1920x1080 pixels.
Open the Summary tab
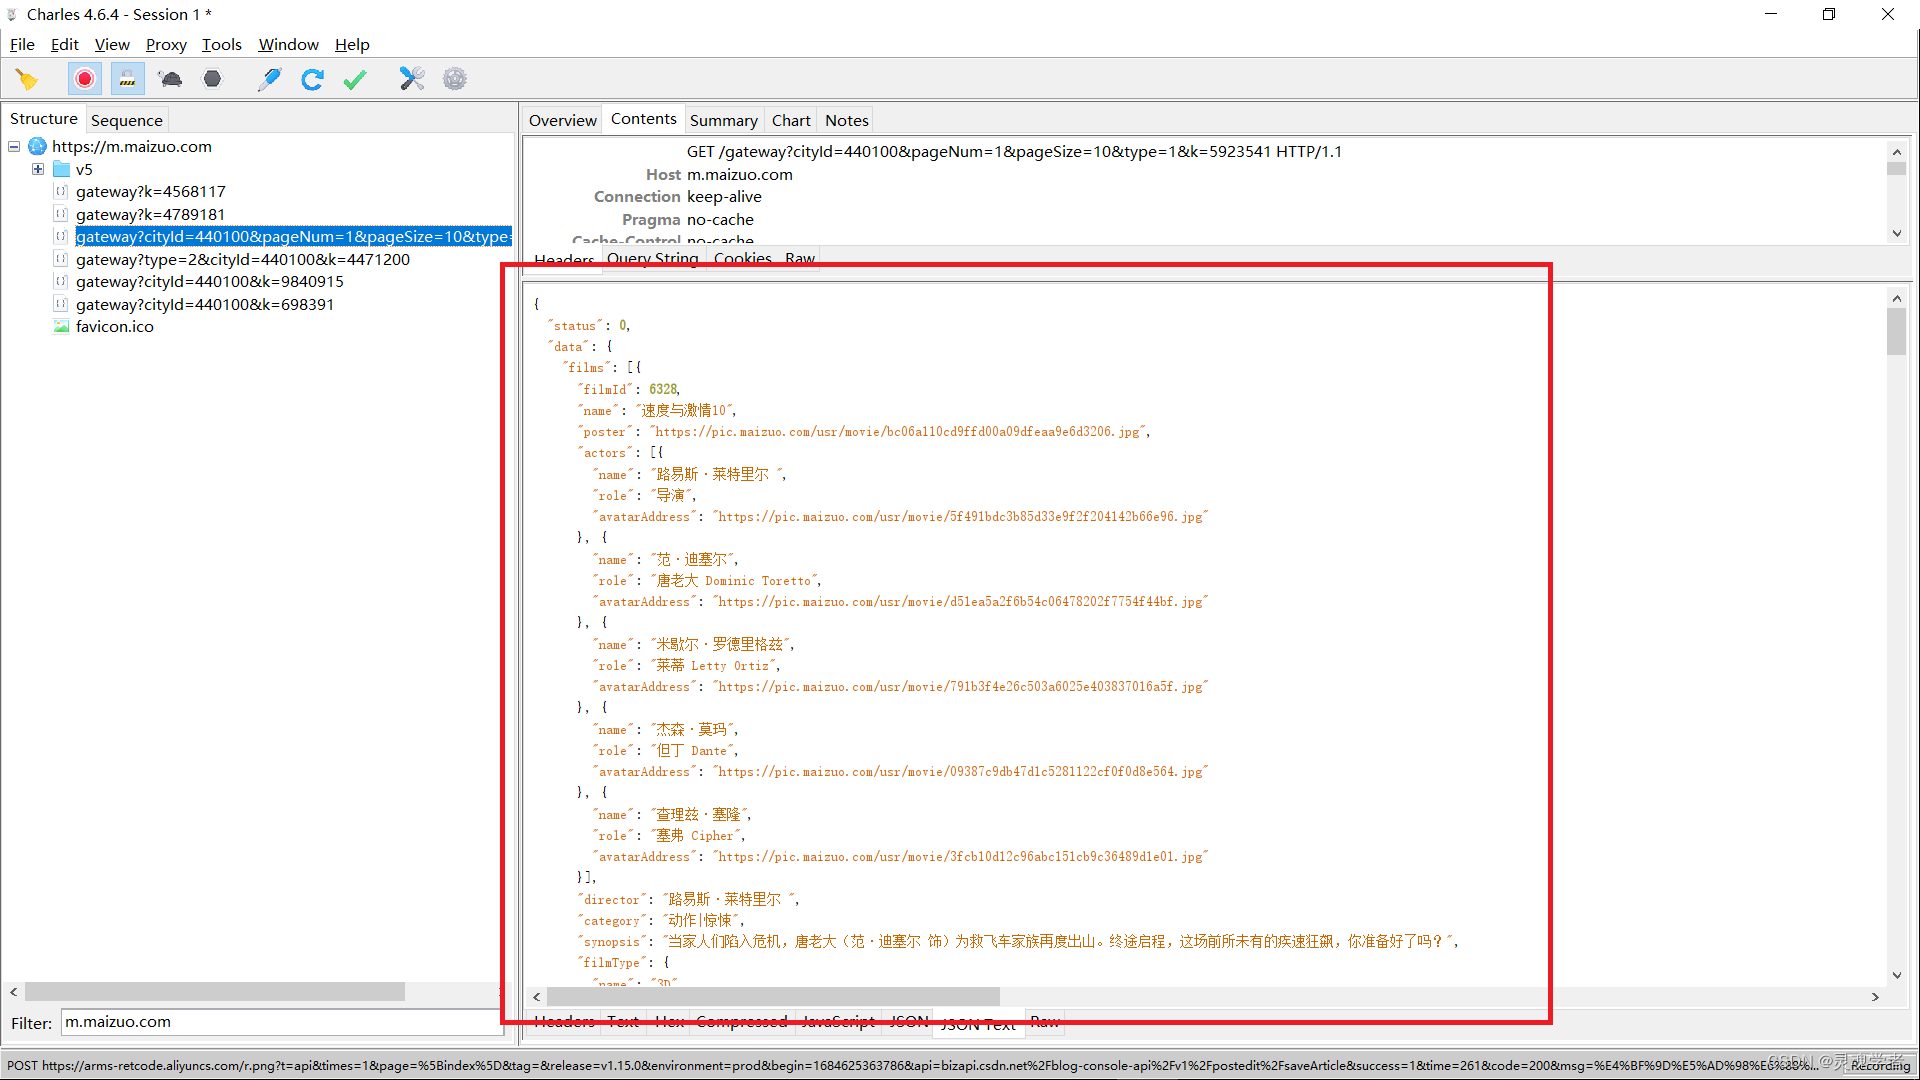coord(723,120)
